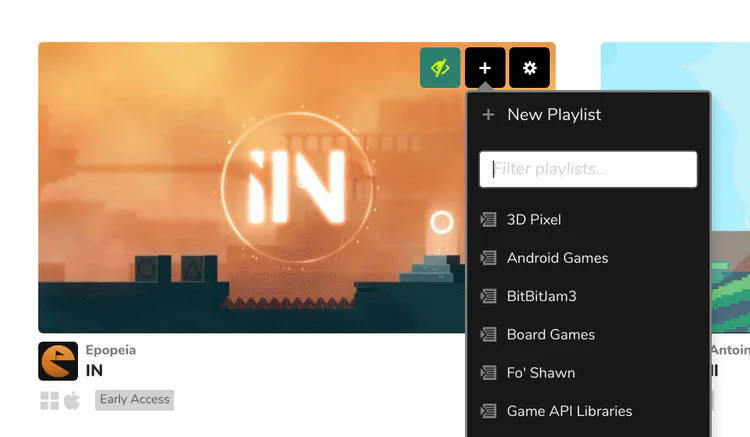Open the IN game cover image
This screenshot has width=750, height=437.
[x=252, y=187]
